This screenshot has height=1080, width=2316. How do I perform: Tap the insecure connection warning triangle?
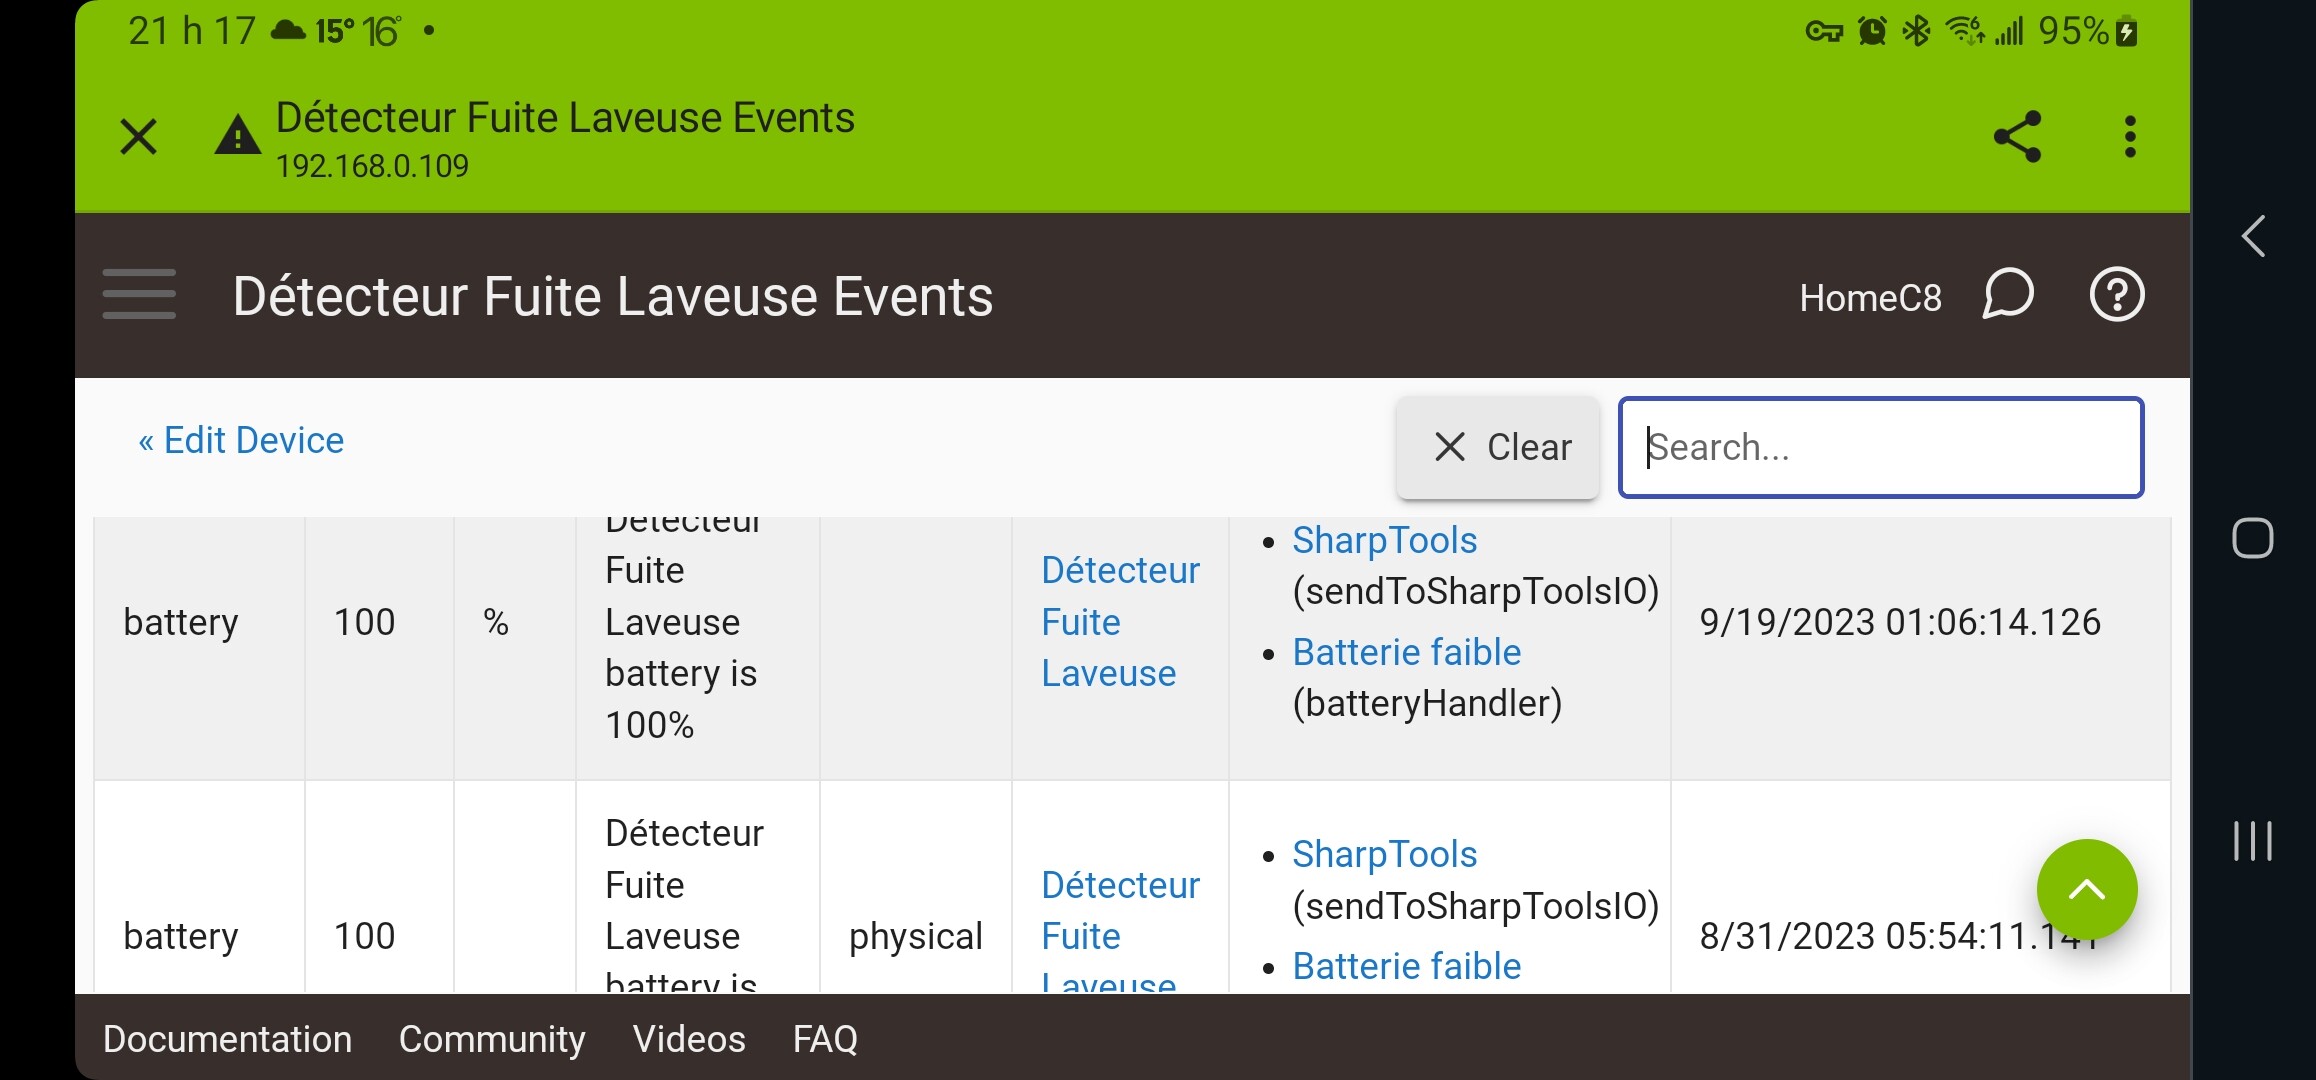[237, 136]
